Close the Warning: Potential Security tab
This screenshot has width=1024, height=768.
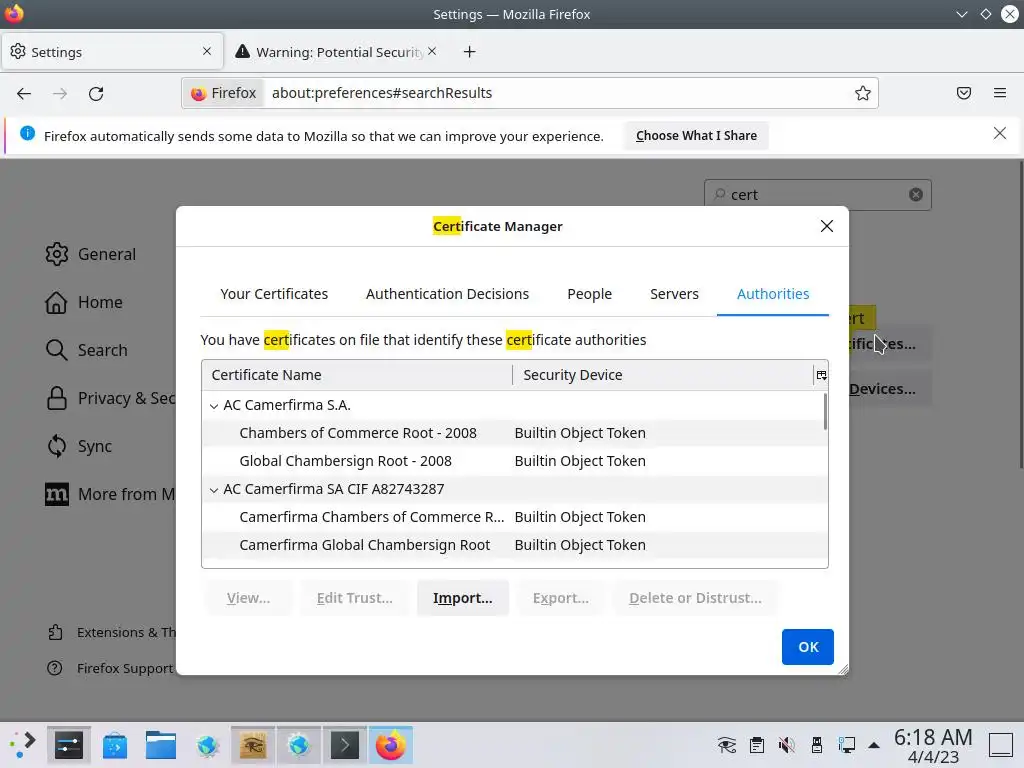tap(432, 51)
